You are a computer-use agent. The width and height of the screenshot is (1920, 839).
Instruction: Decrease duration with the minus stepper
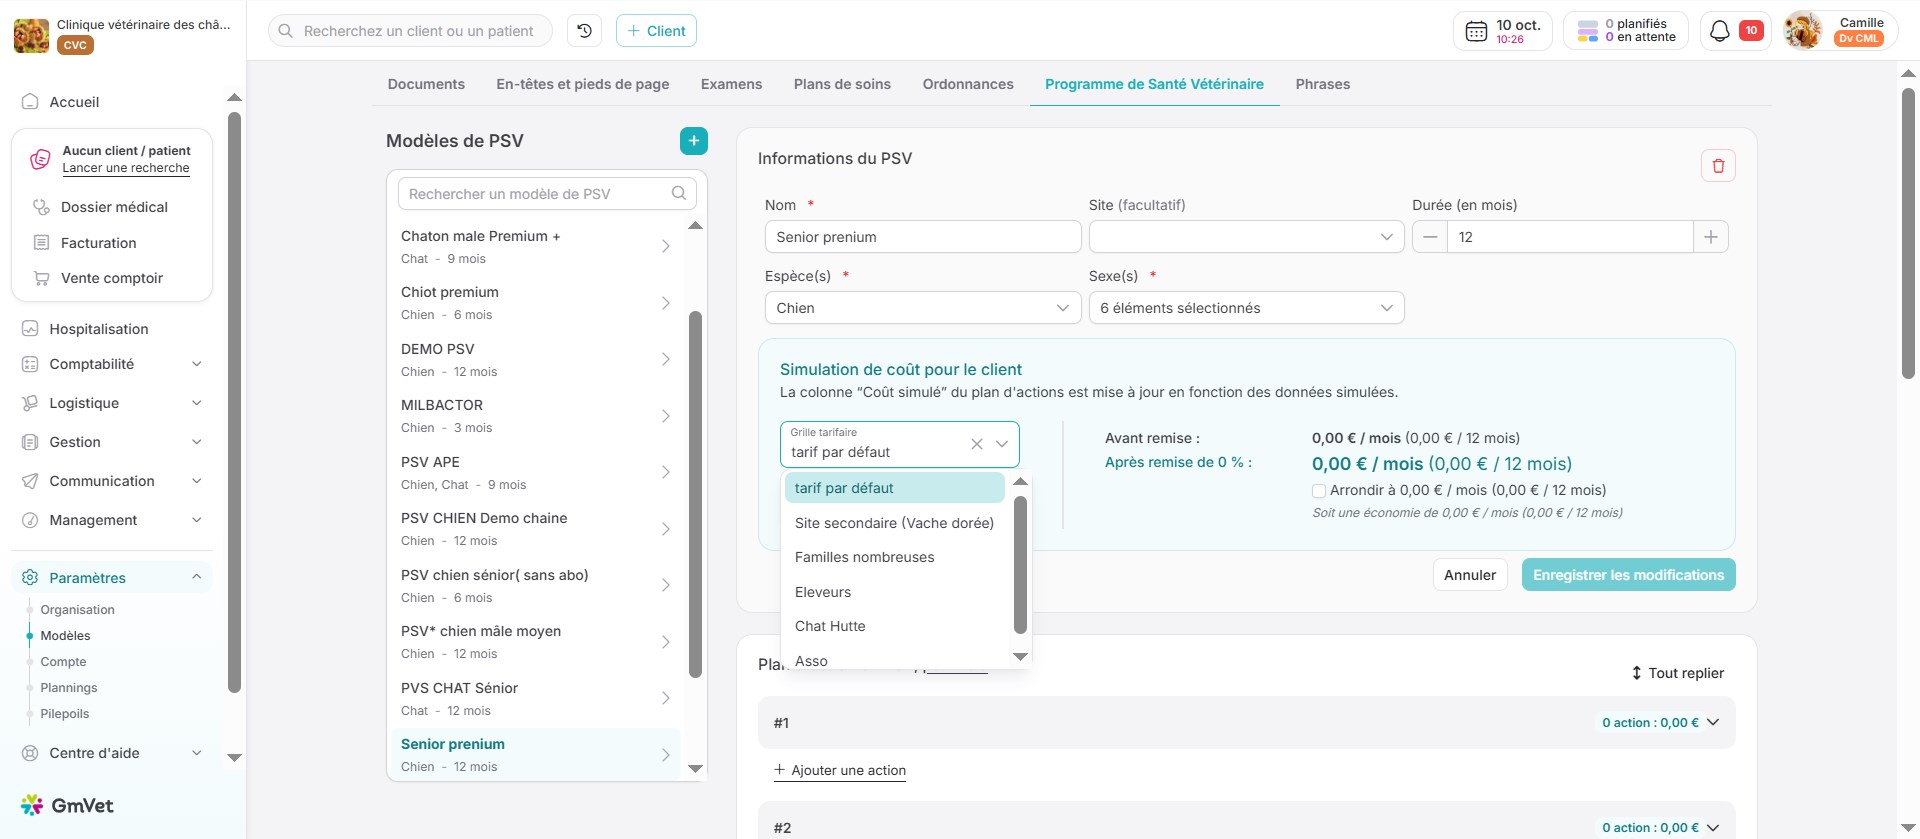pos(1430,237)
